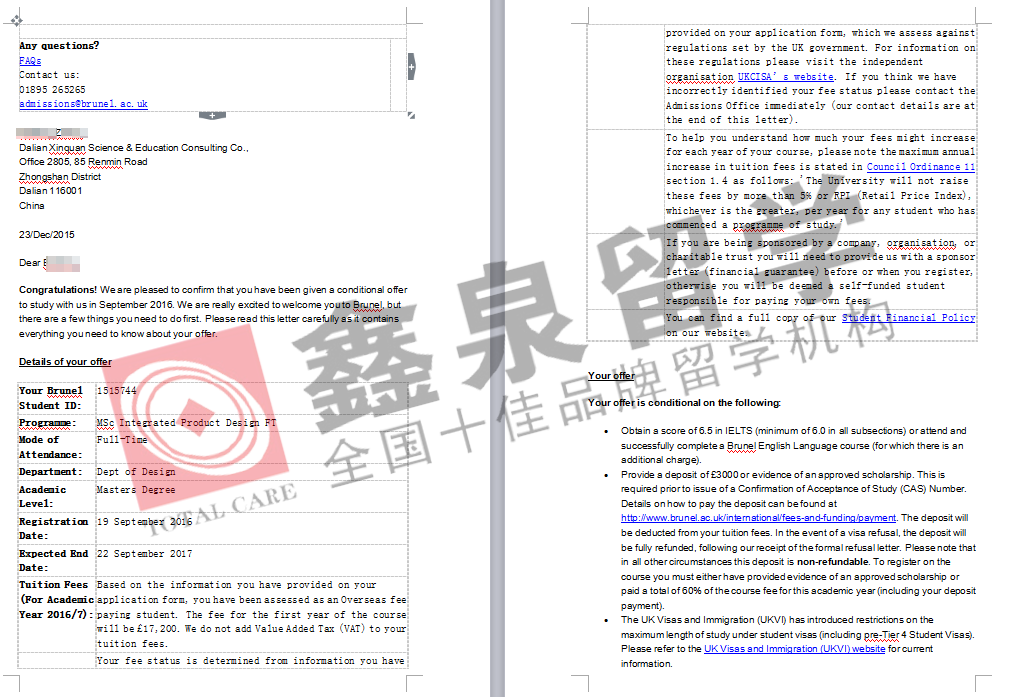Click the insert row plus control below contact table
The width and height of the screenshot is (1010, 697).
tap(212, 115)
